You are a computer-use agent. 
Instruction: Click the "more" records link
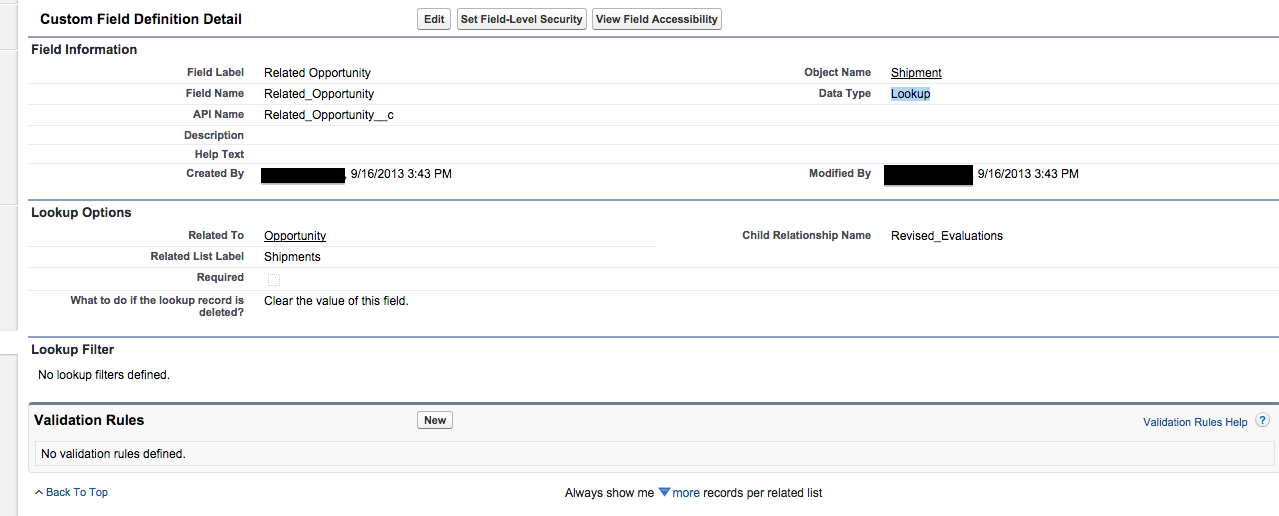[x=686, y=493]
